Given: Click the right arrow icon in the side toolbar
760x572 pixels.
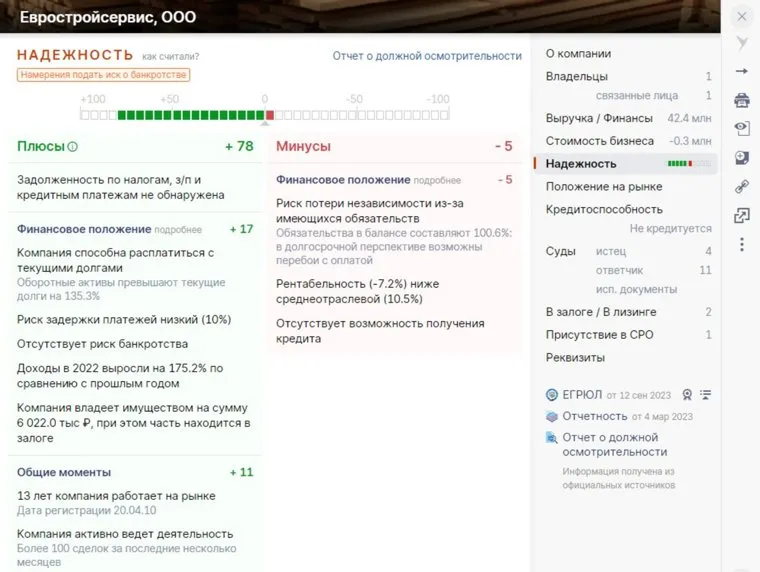Looking at the screenshot, I should click(x=741, y=72).
